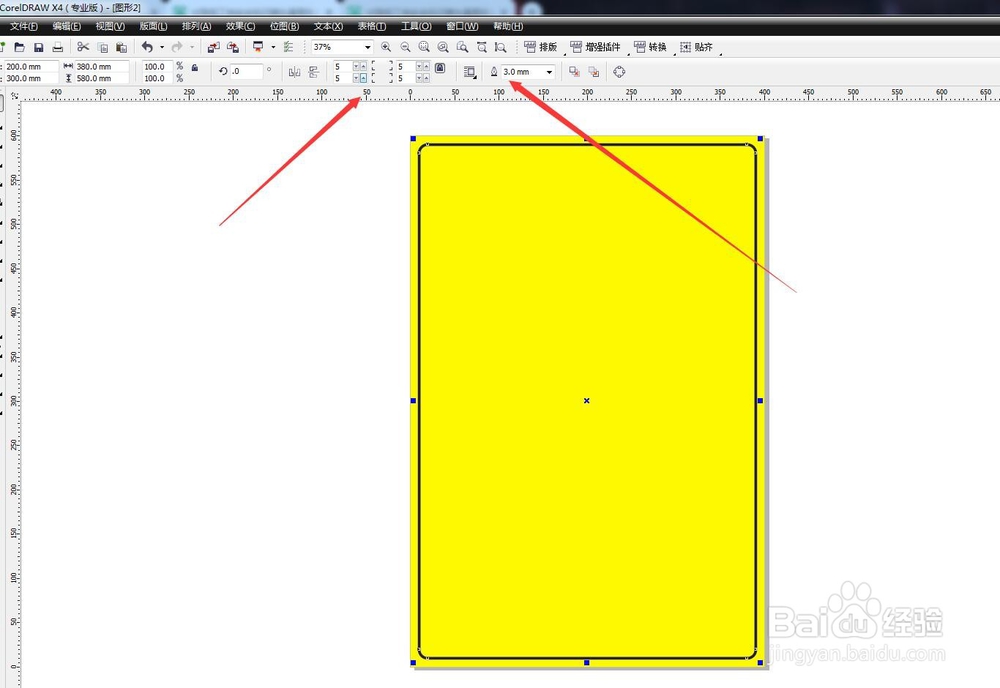1000x688 pixels.
Task: Increase top-right corner roundness spinner
Action: [426, 66]
